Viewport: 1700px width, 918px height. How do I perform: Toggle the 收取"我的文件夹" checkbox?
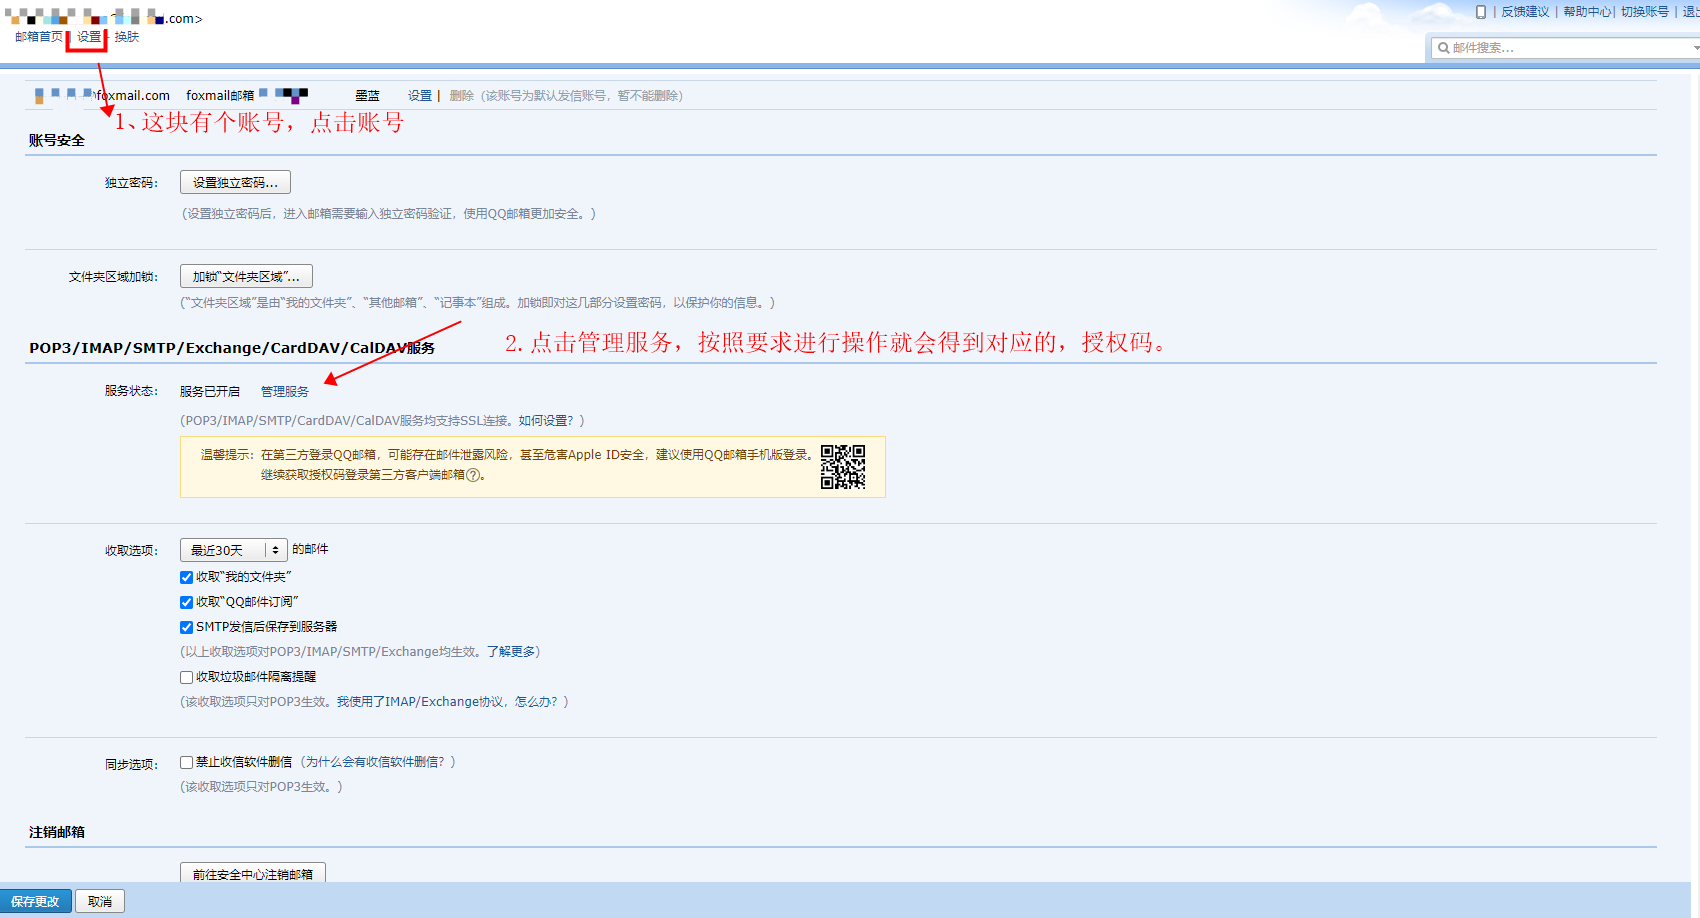pos(186,577)
